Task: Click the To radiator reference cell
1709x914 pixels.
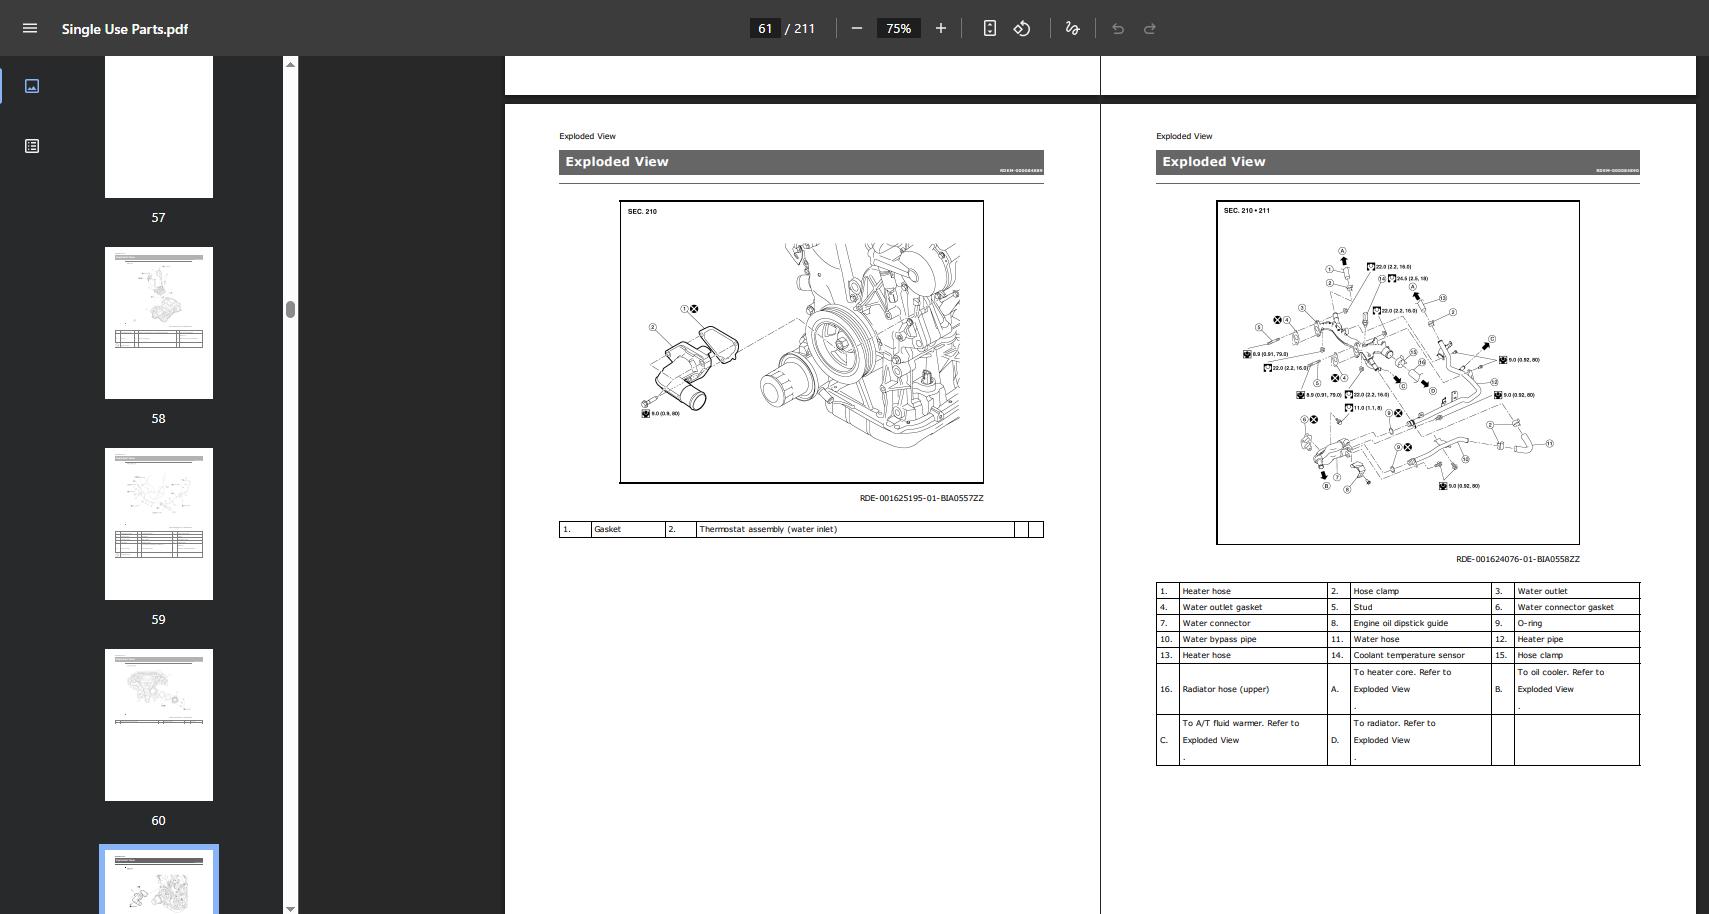Action: (x=1420, y=740)
